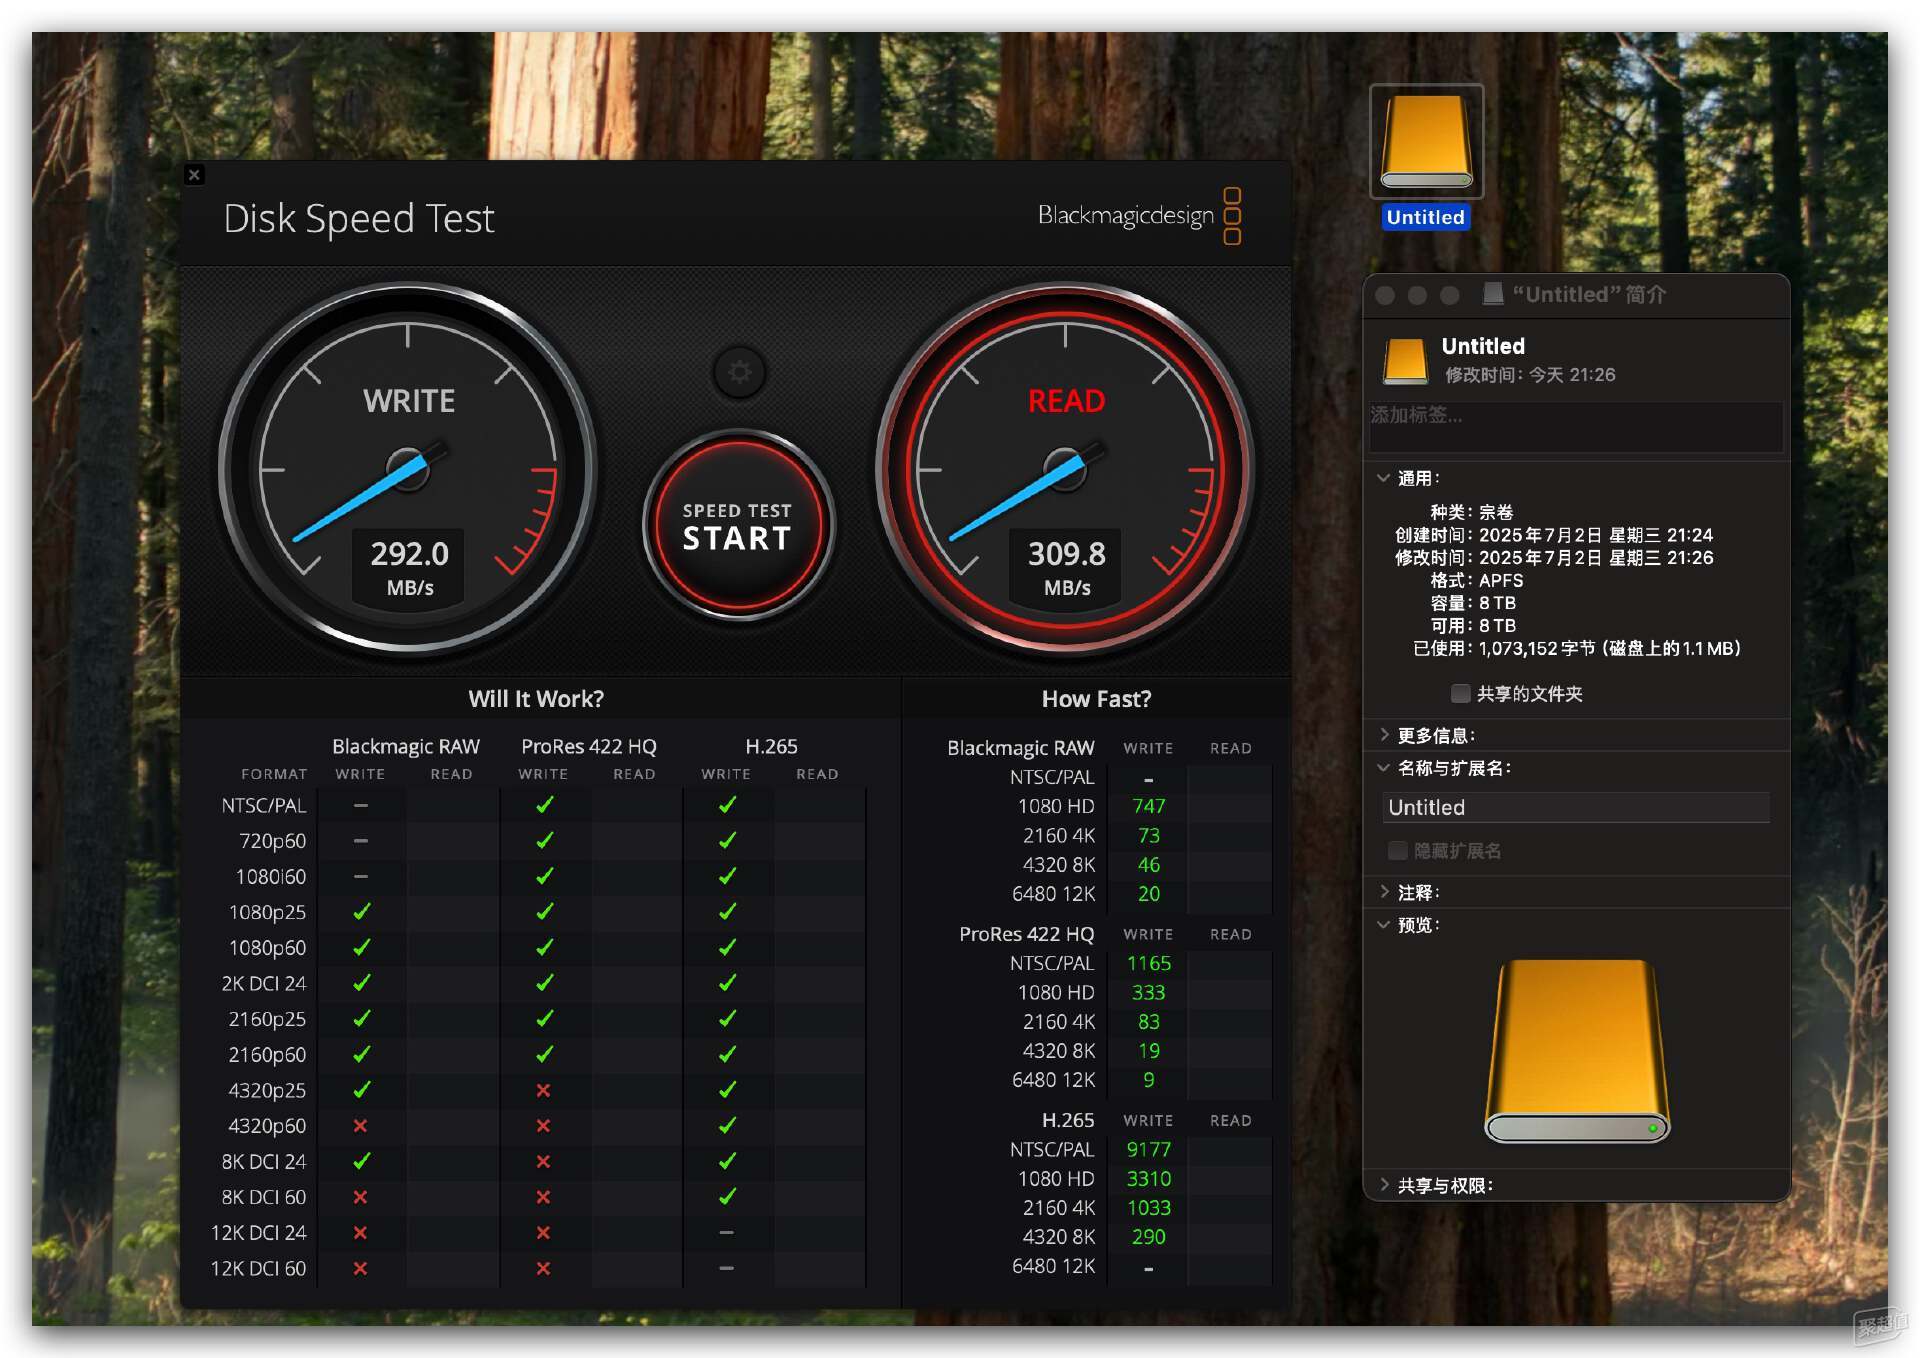
Task: Click the H.265 checkmark for 720p60
Action: [x=727, y=841]
